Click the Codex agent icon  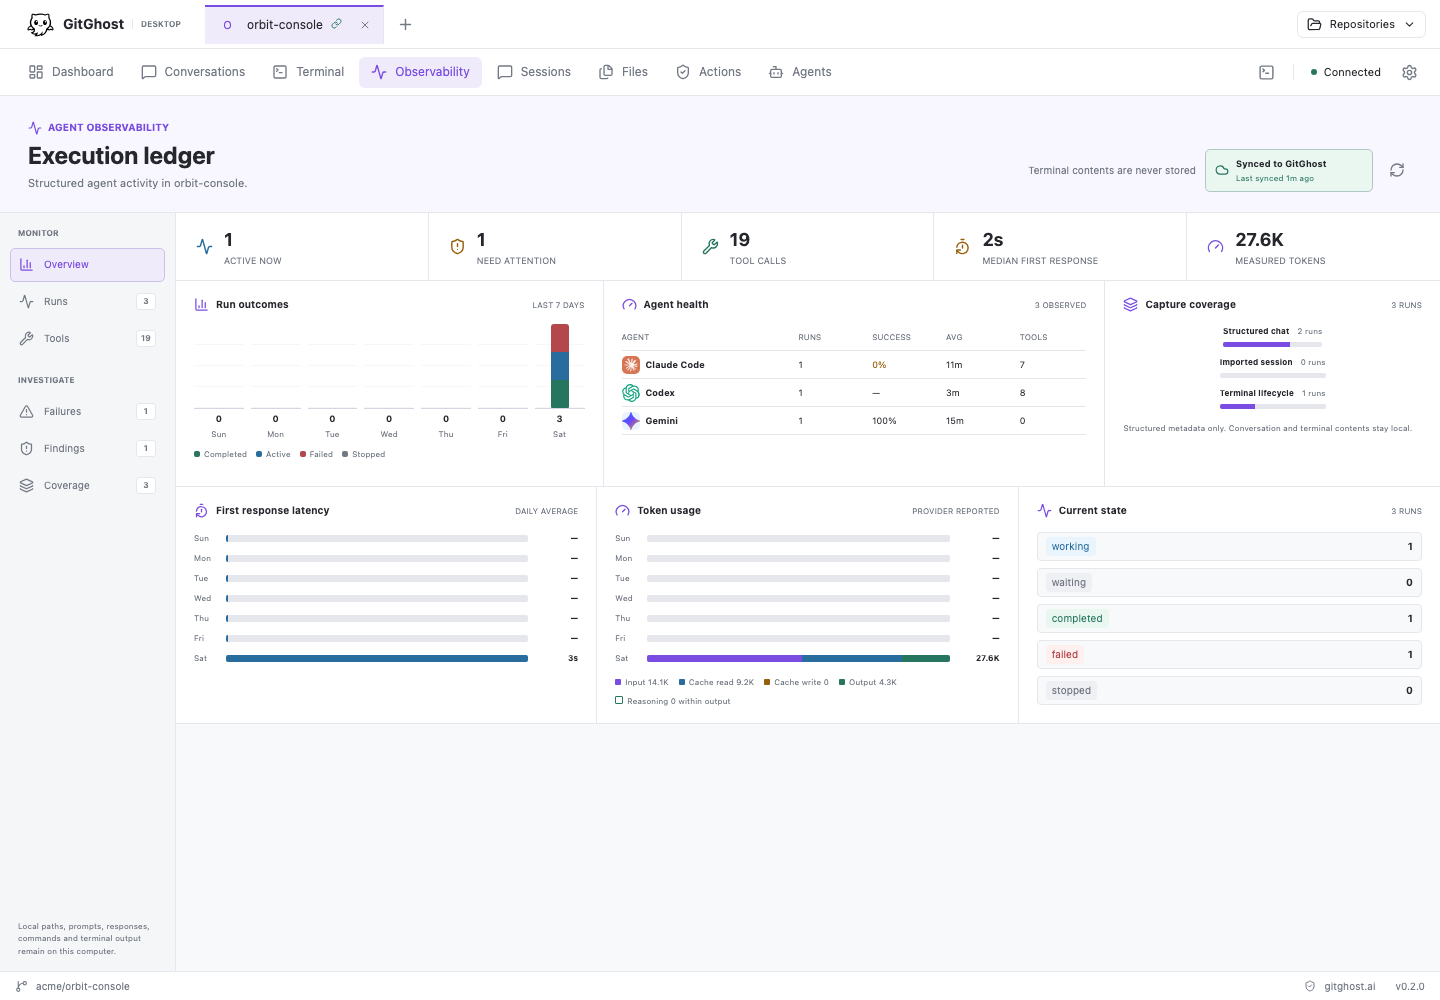click(631, 393)
